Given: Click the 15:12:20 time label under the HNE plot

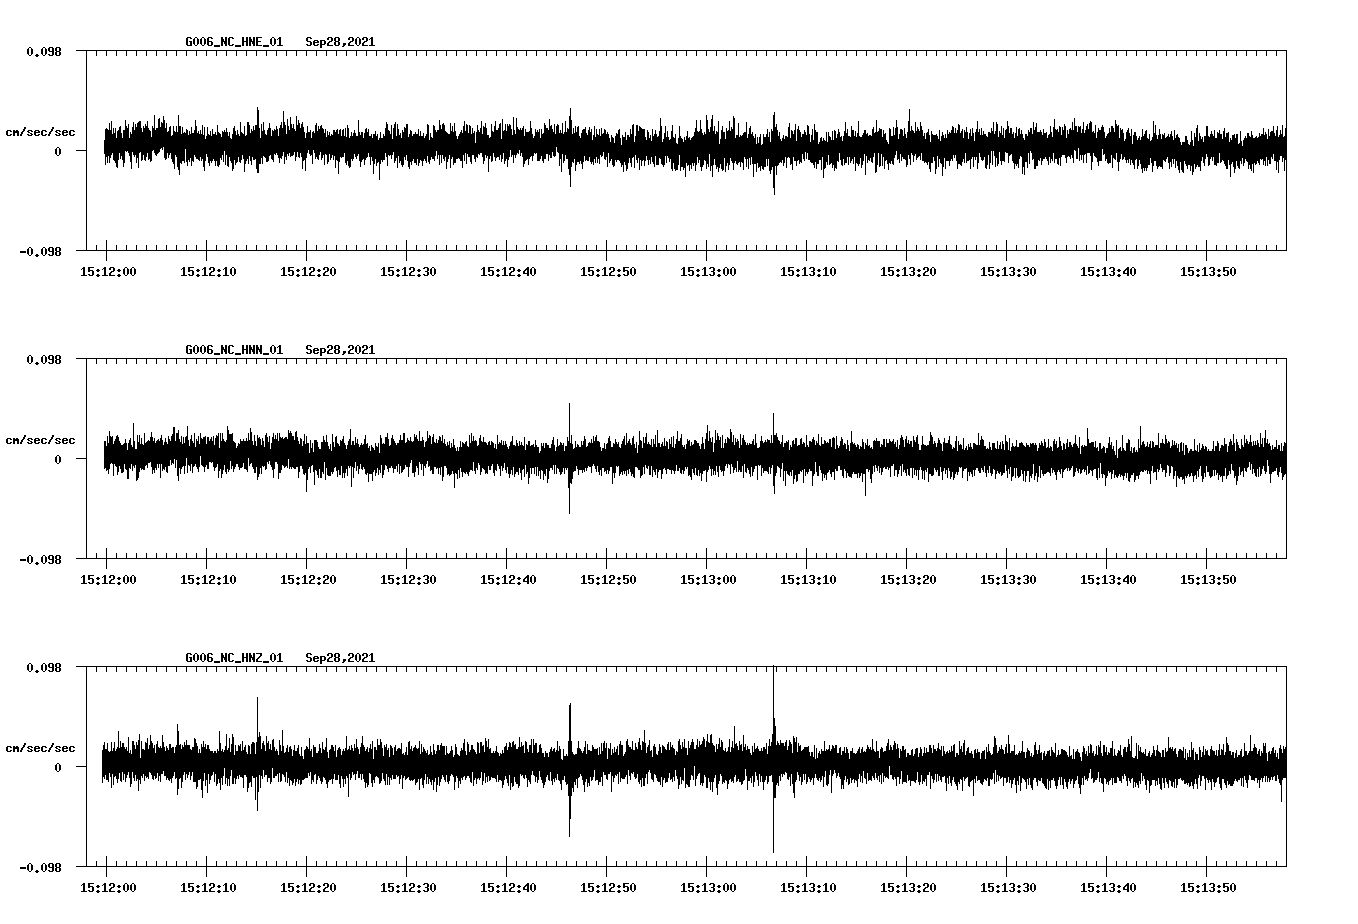Looking at the screenshot, I should 308,271.
